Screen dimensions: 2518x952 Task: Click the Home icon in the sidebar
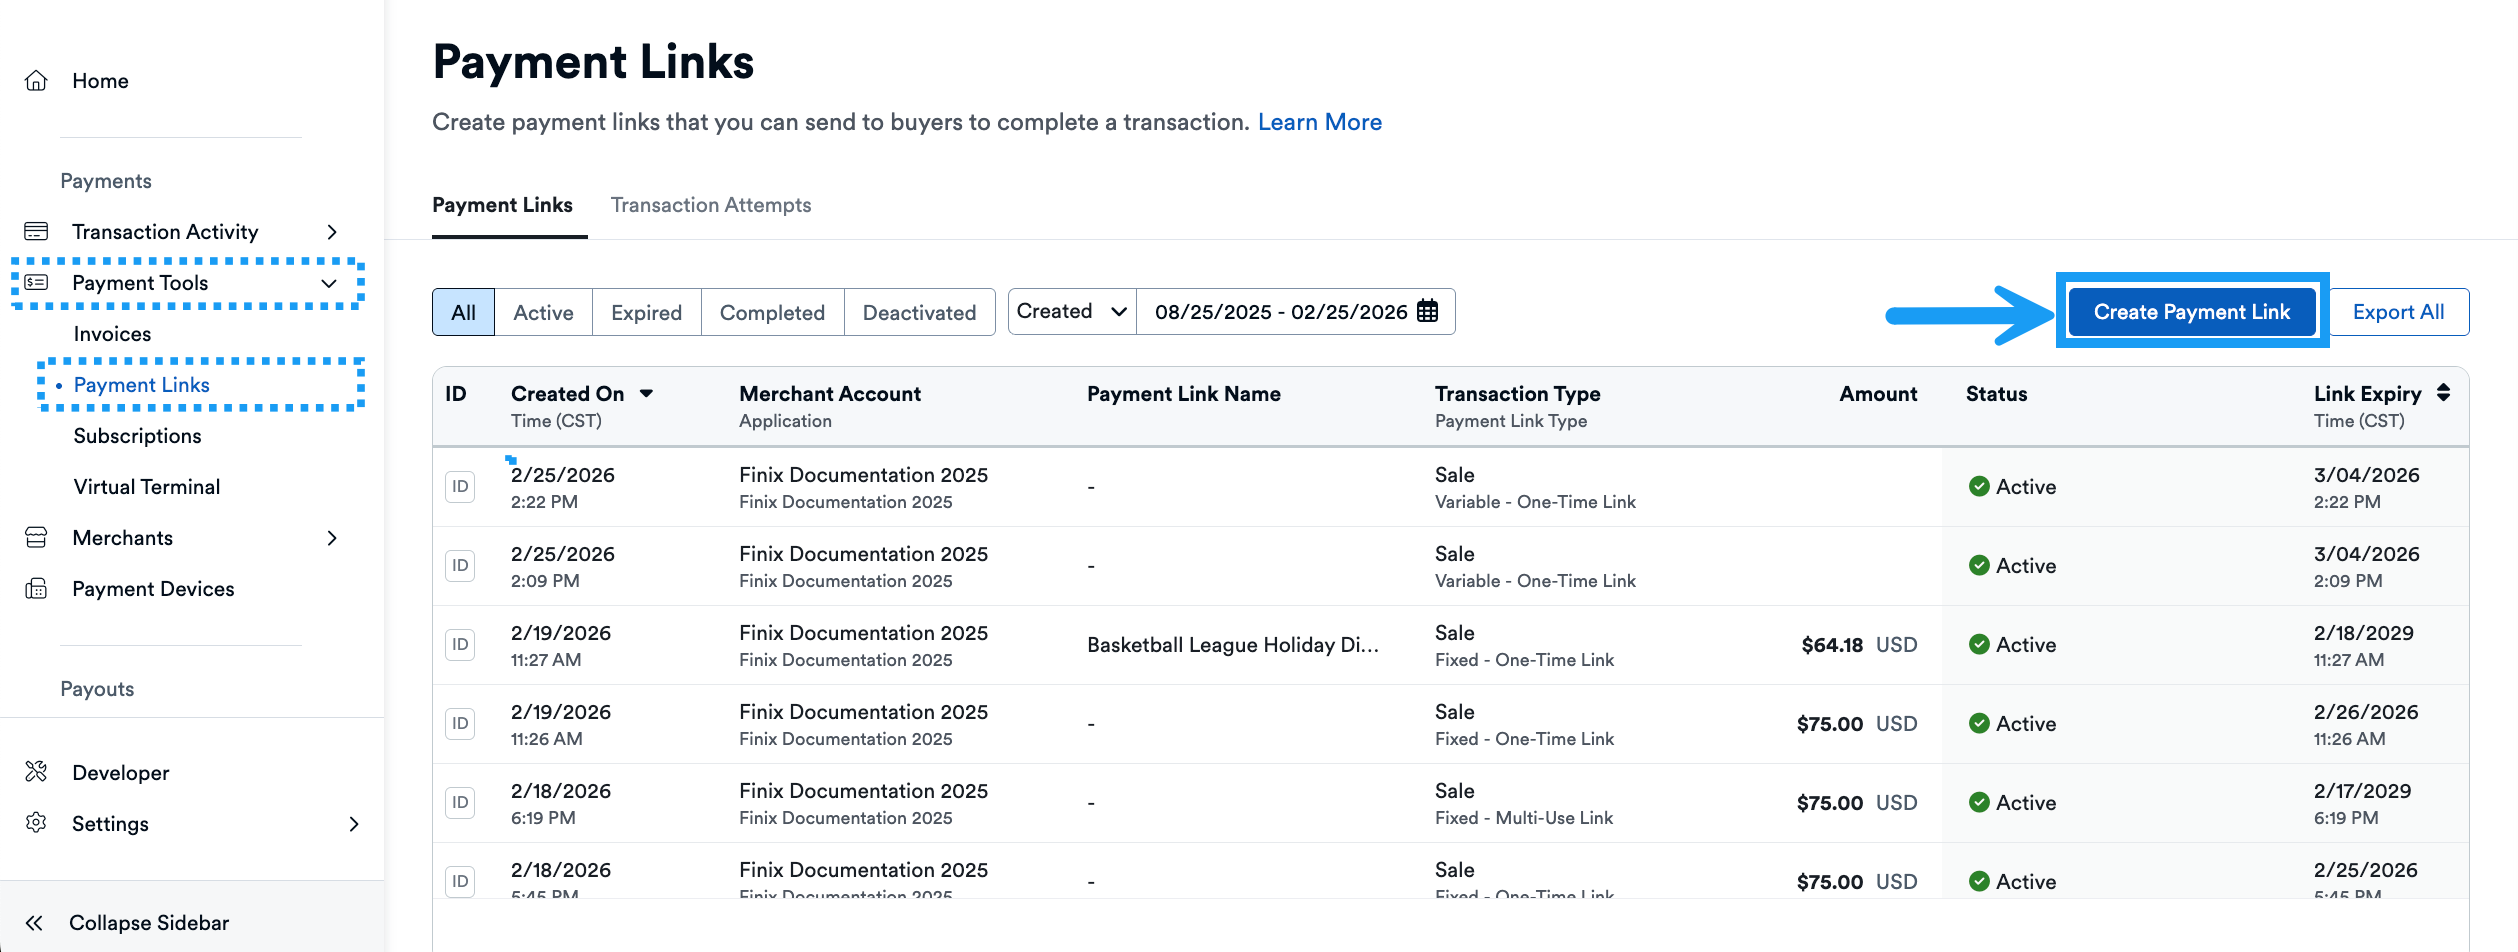click(x=37, y=80)
